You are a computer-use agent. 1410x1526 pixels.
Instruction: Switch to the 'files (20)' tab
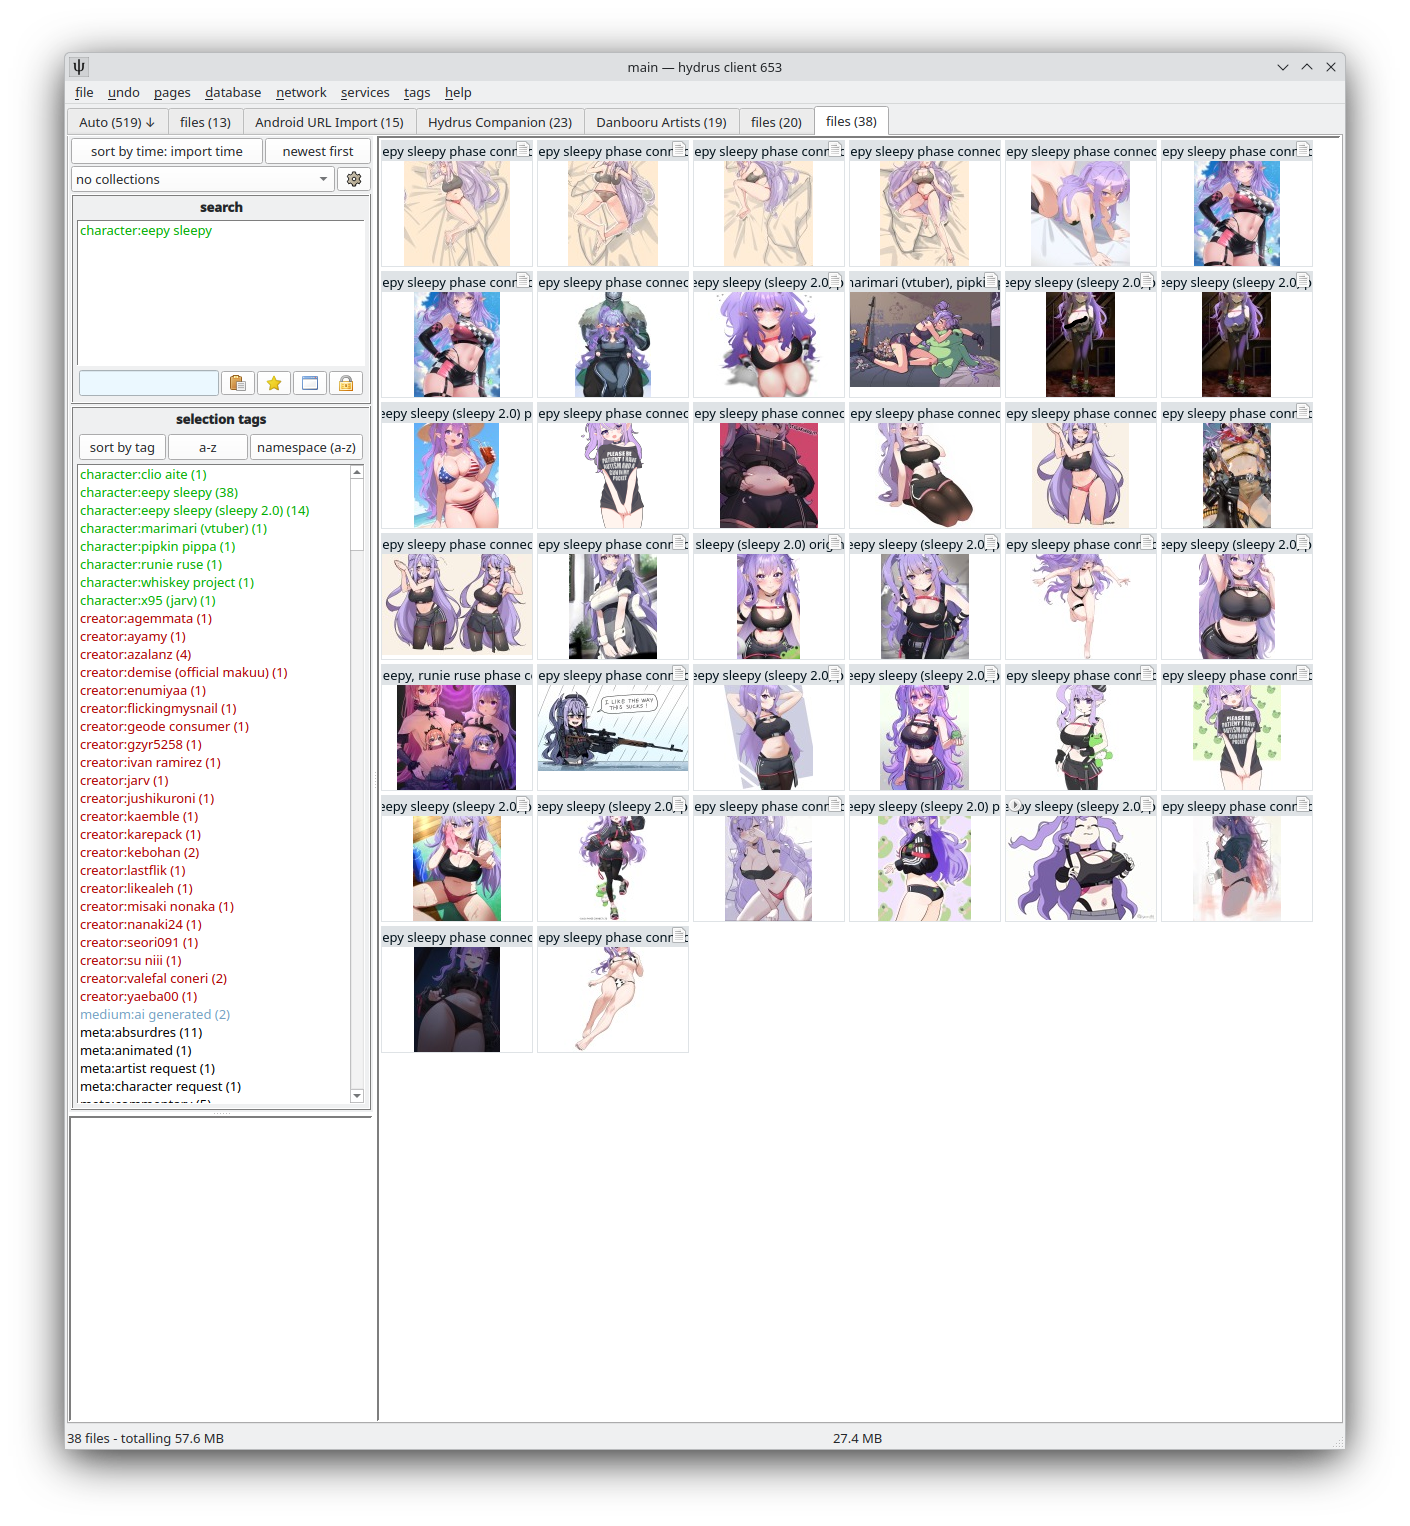click(776, 122)
